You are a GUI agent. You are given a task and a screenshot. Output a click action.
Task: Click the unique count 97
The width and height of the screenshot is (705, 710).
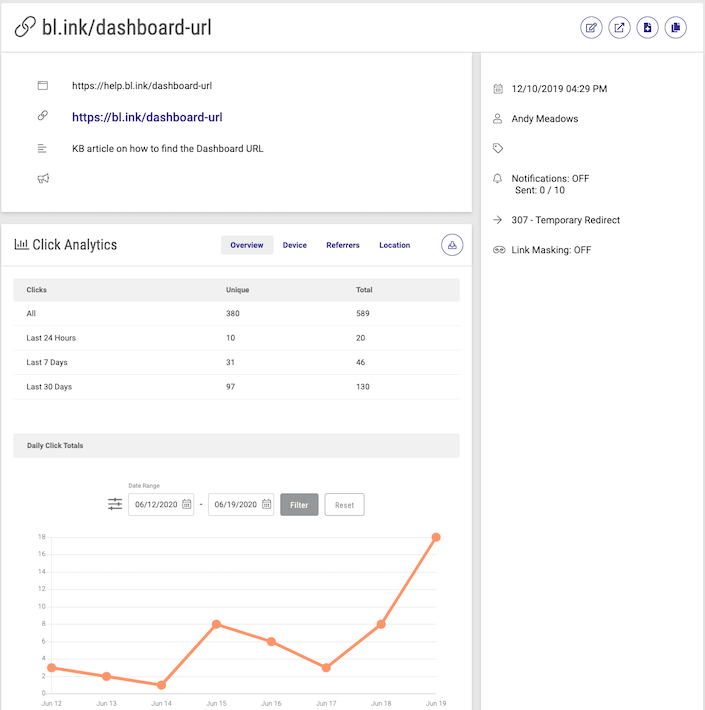230,387
